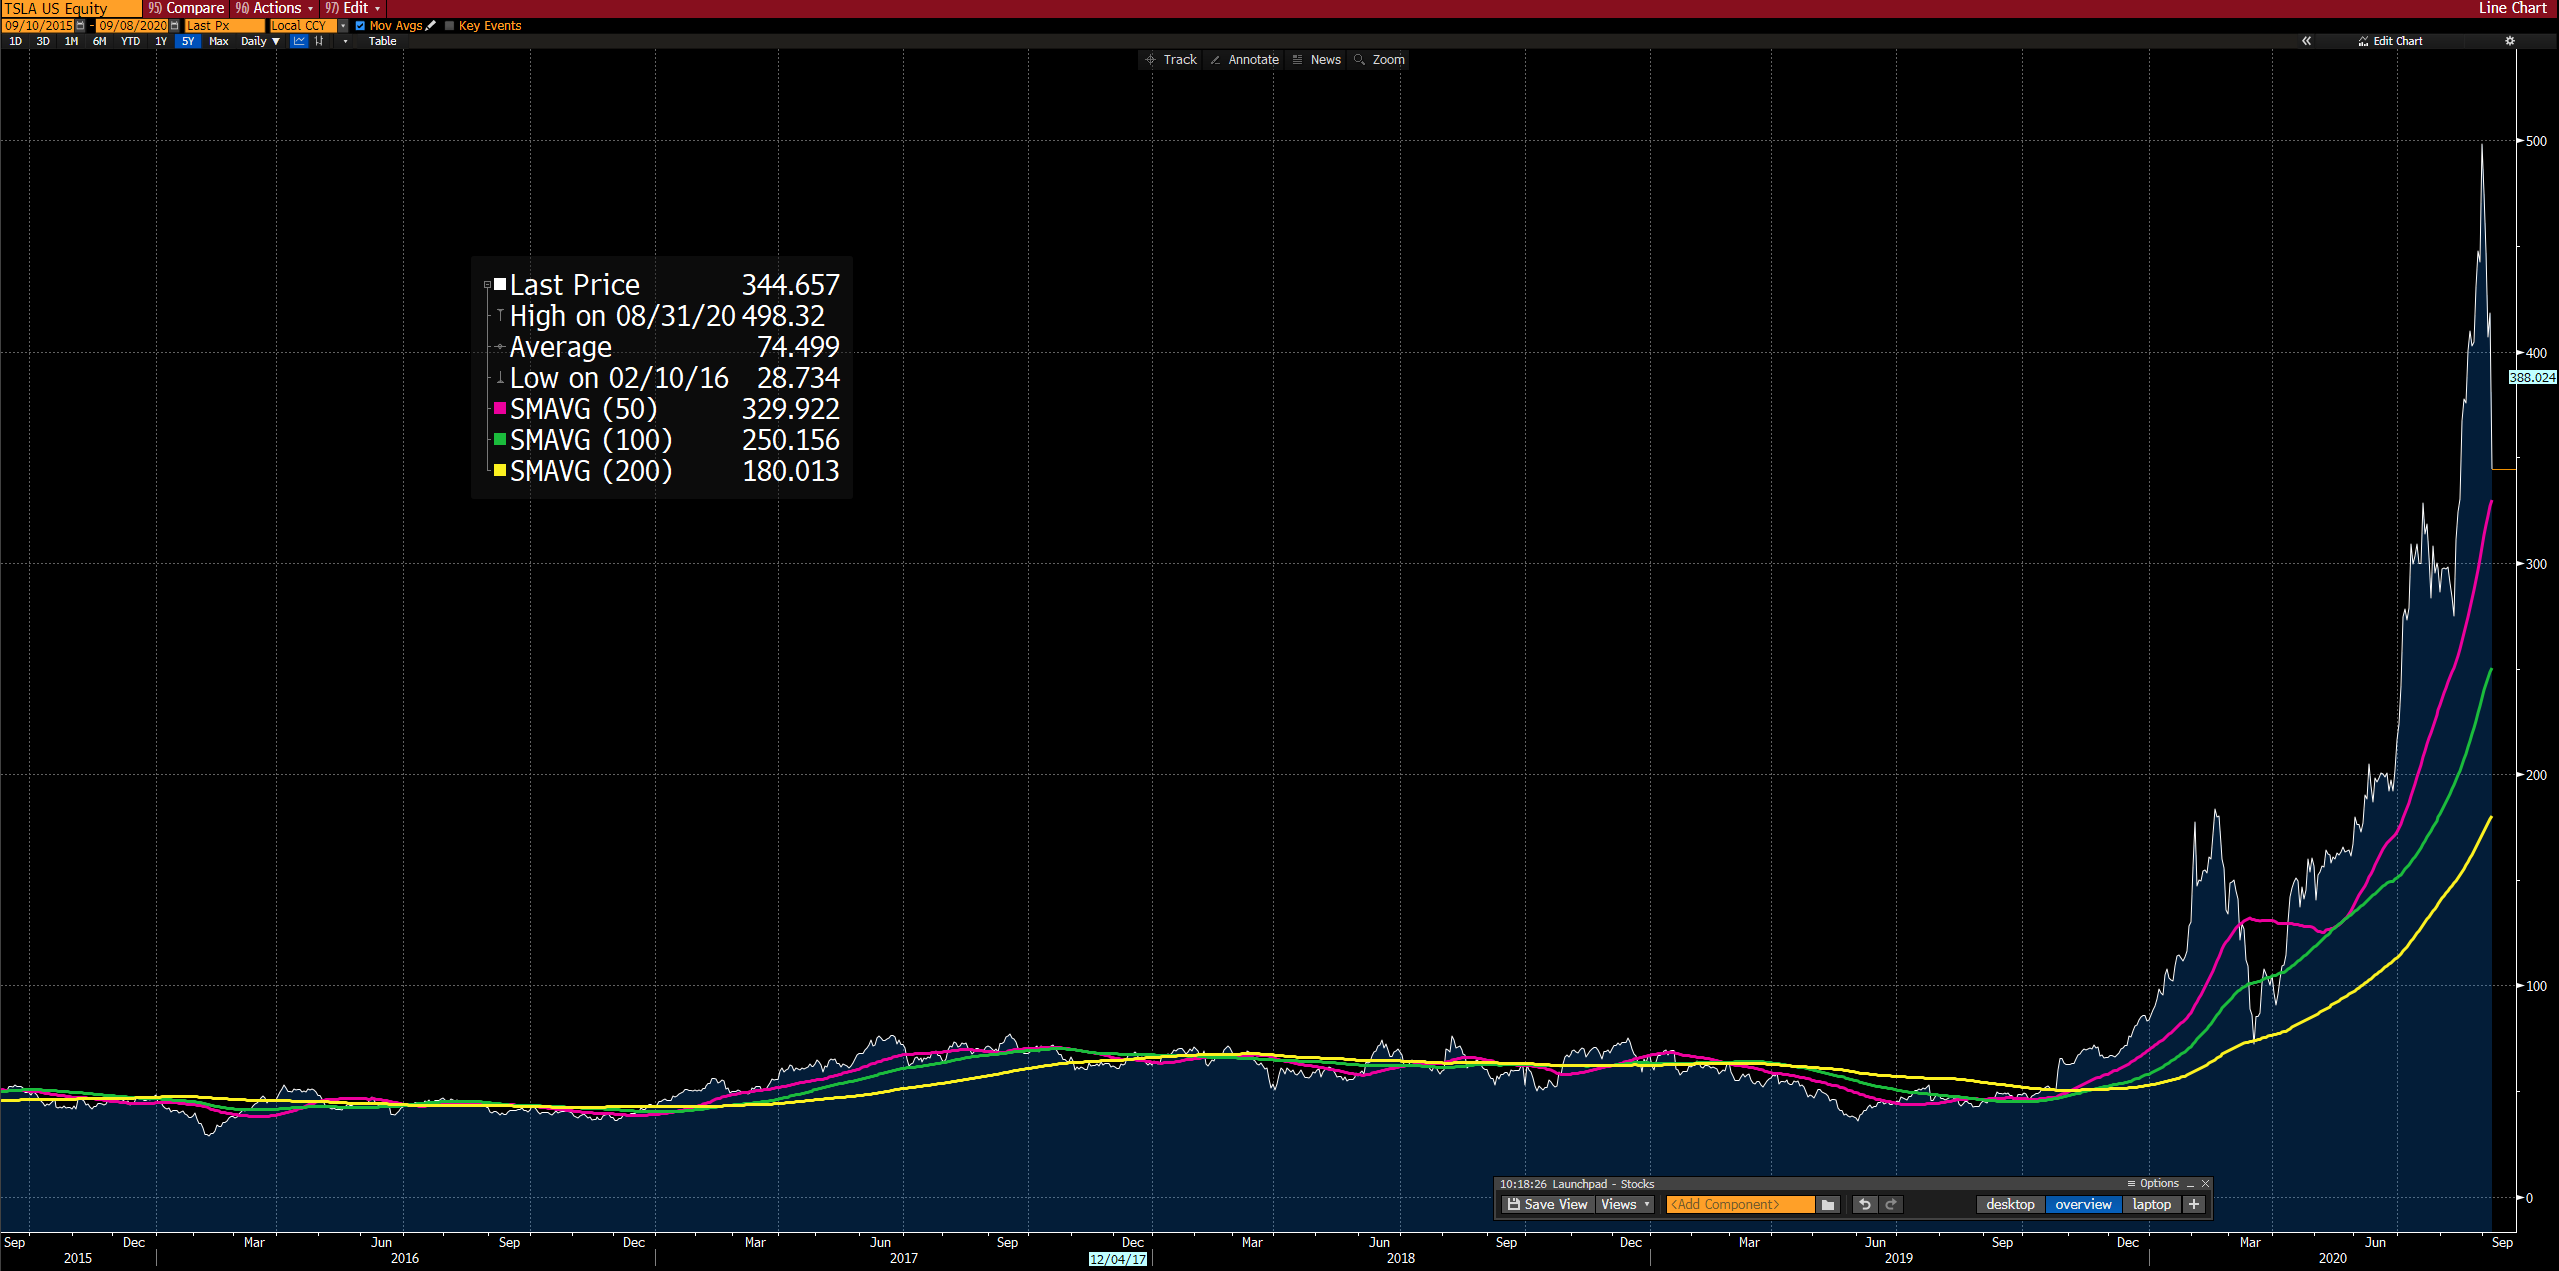Select the line chart type icon
Image resolution: width=2559 pixels, height=1271 pixels.
(299, 41)
